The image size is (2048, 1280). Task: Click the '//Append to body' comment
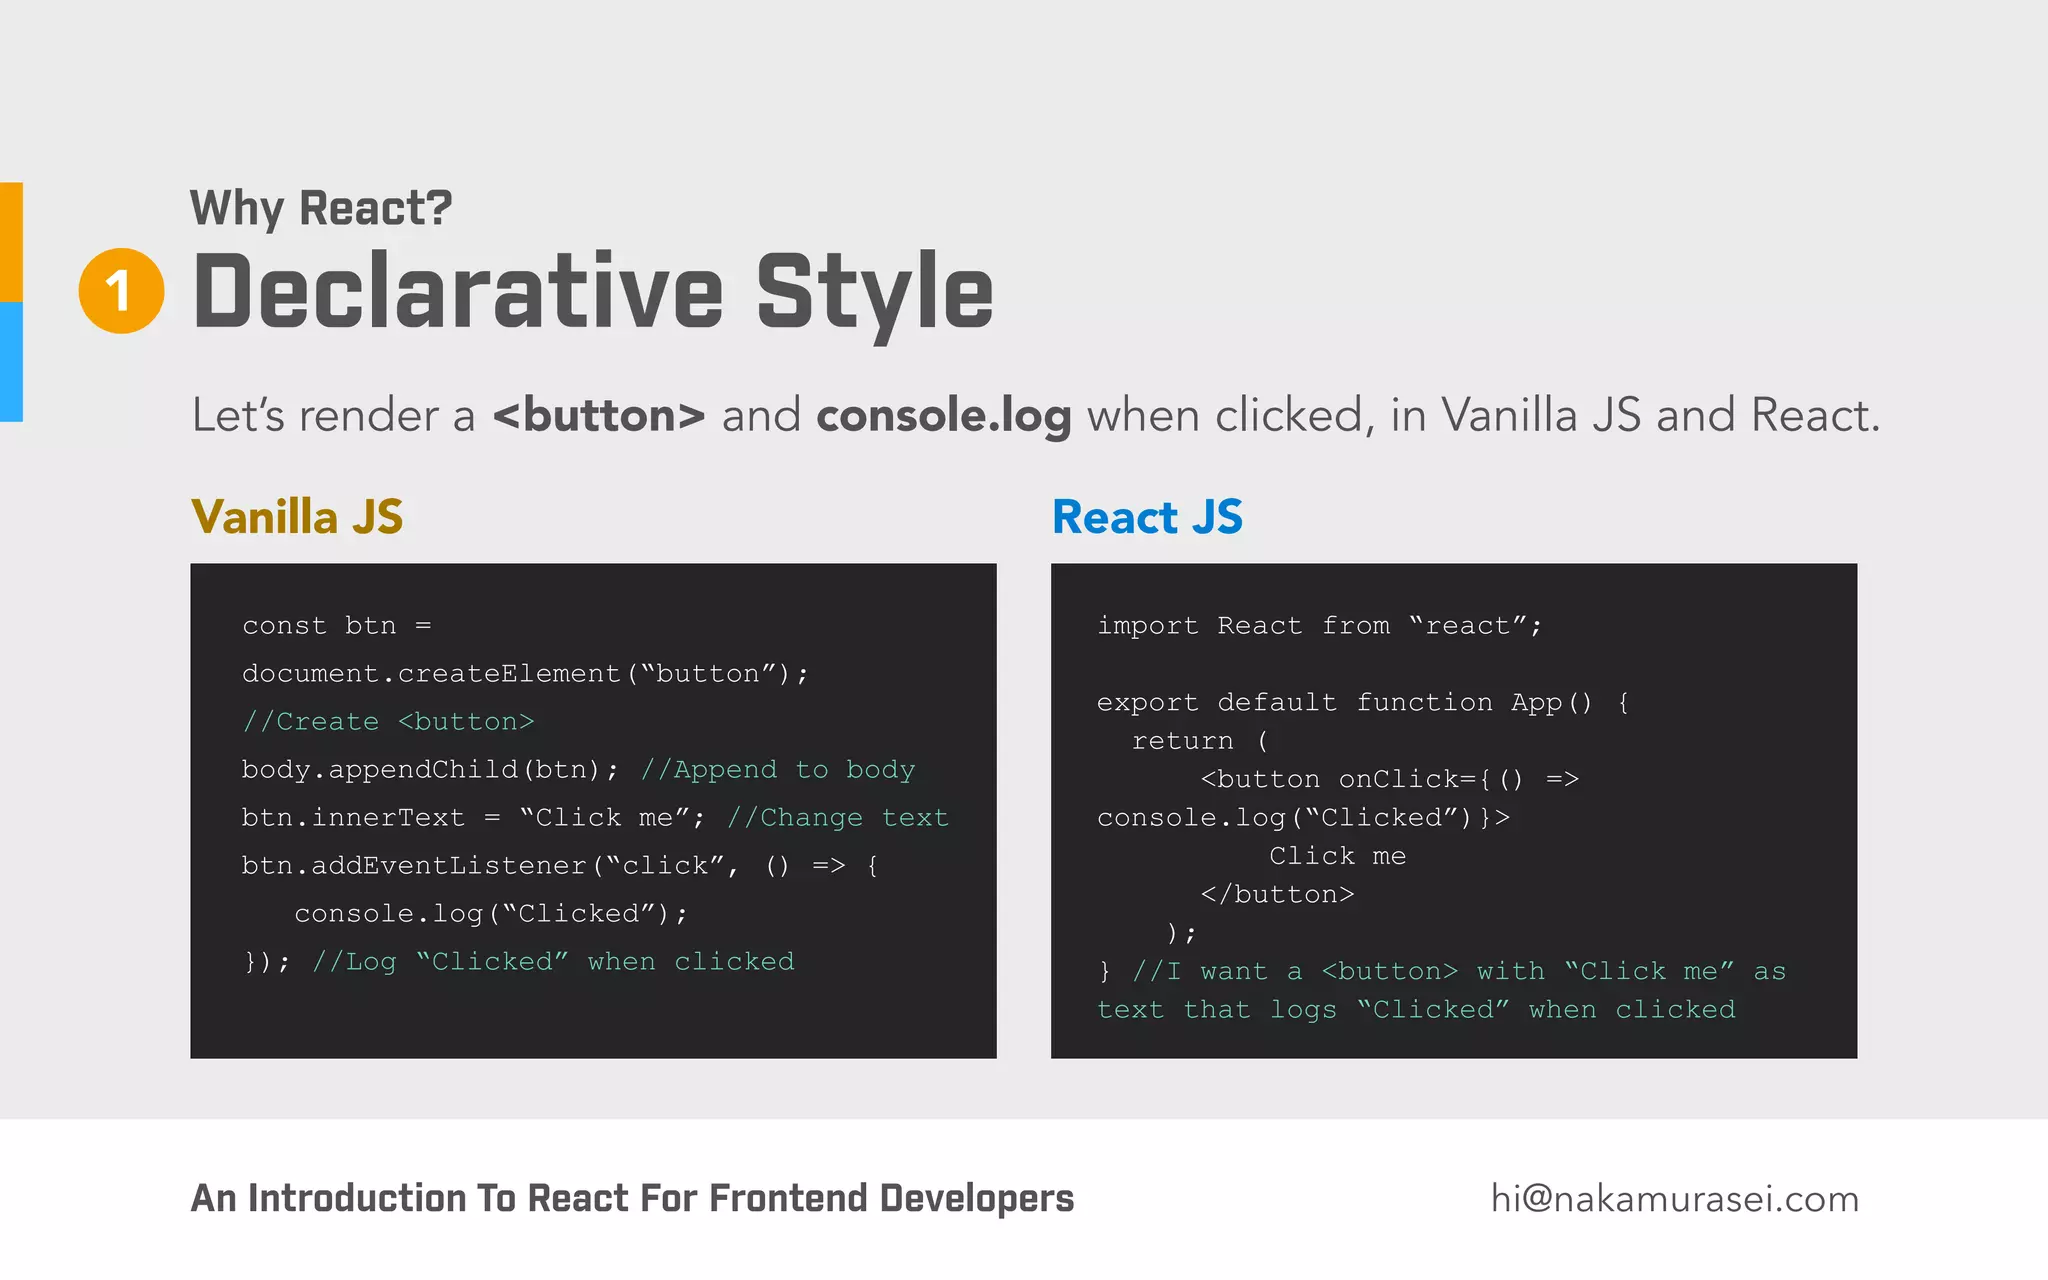777,770
